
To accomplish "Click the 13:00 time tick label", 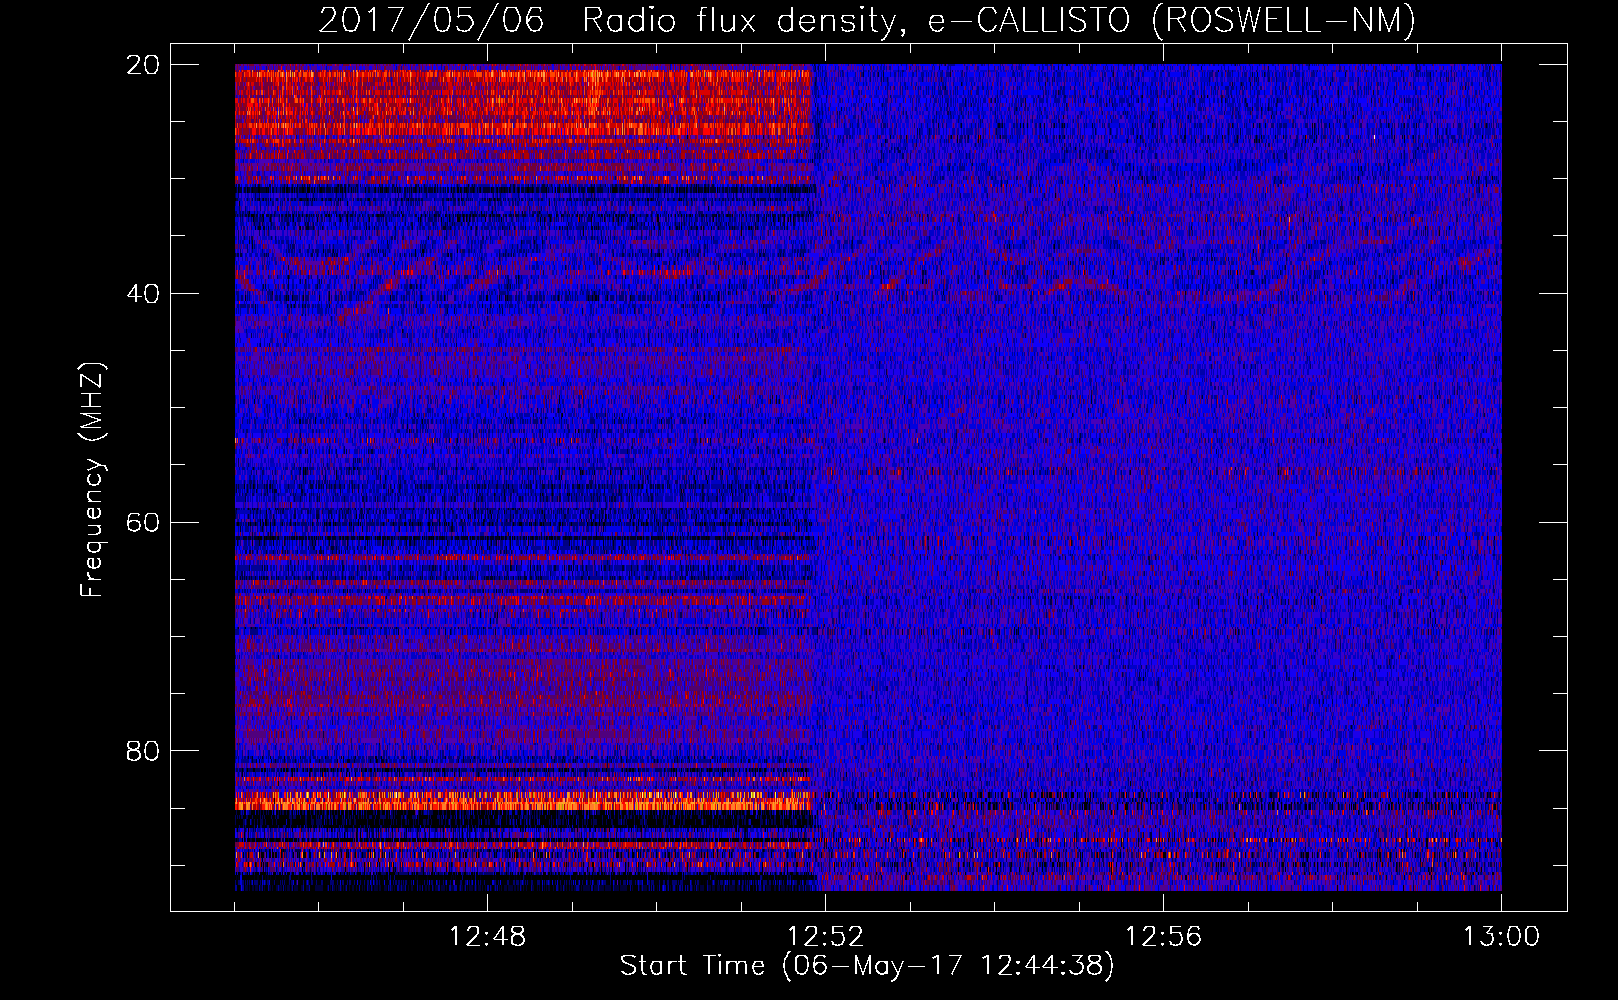I will (1501, 937).
